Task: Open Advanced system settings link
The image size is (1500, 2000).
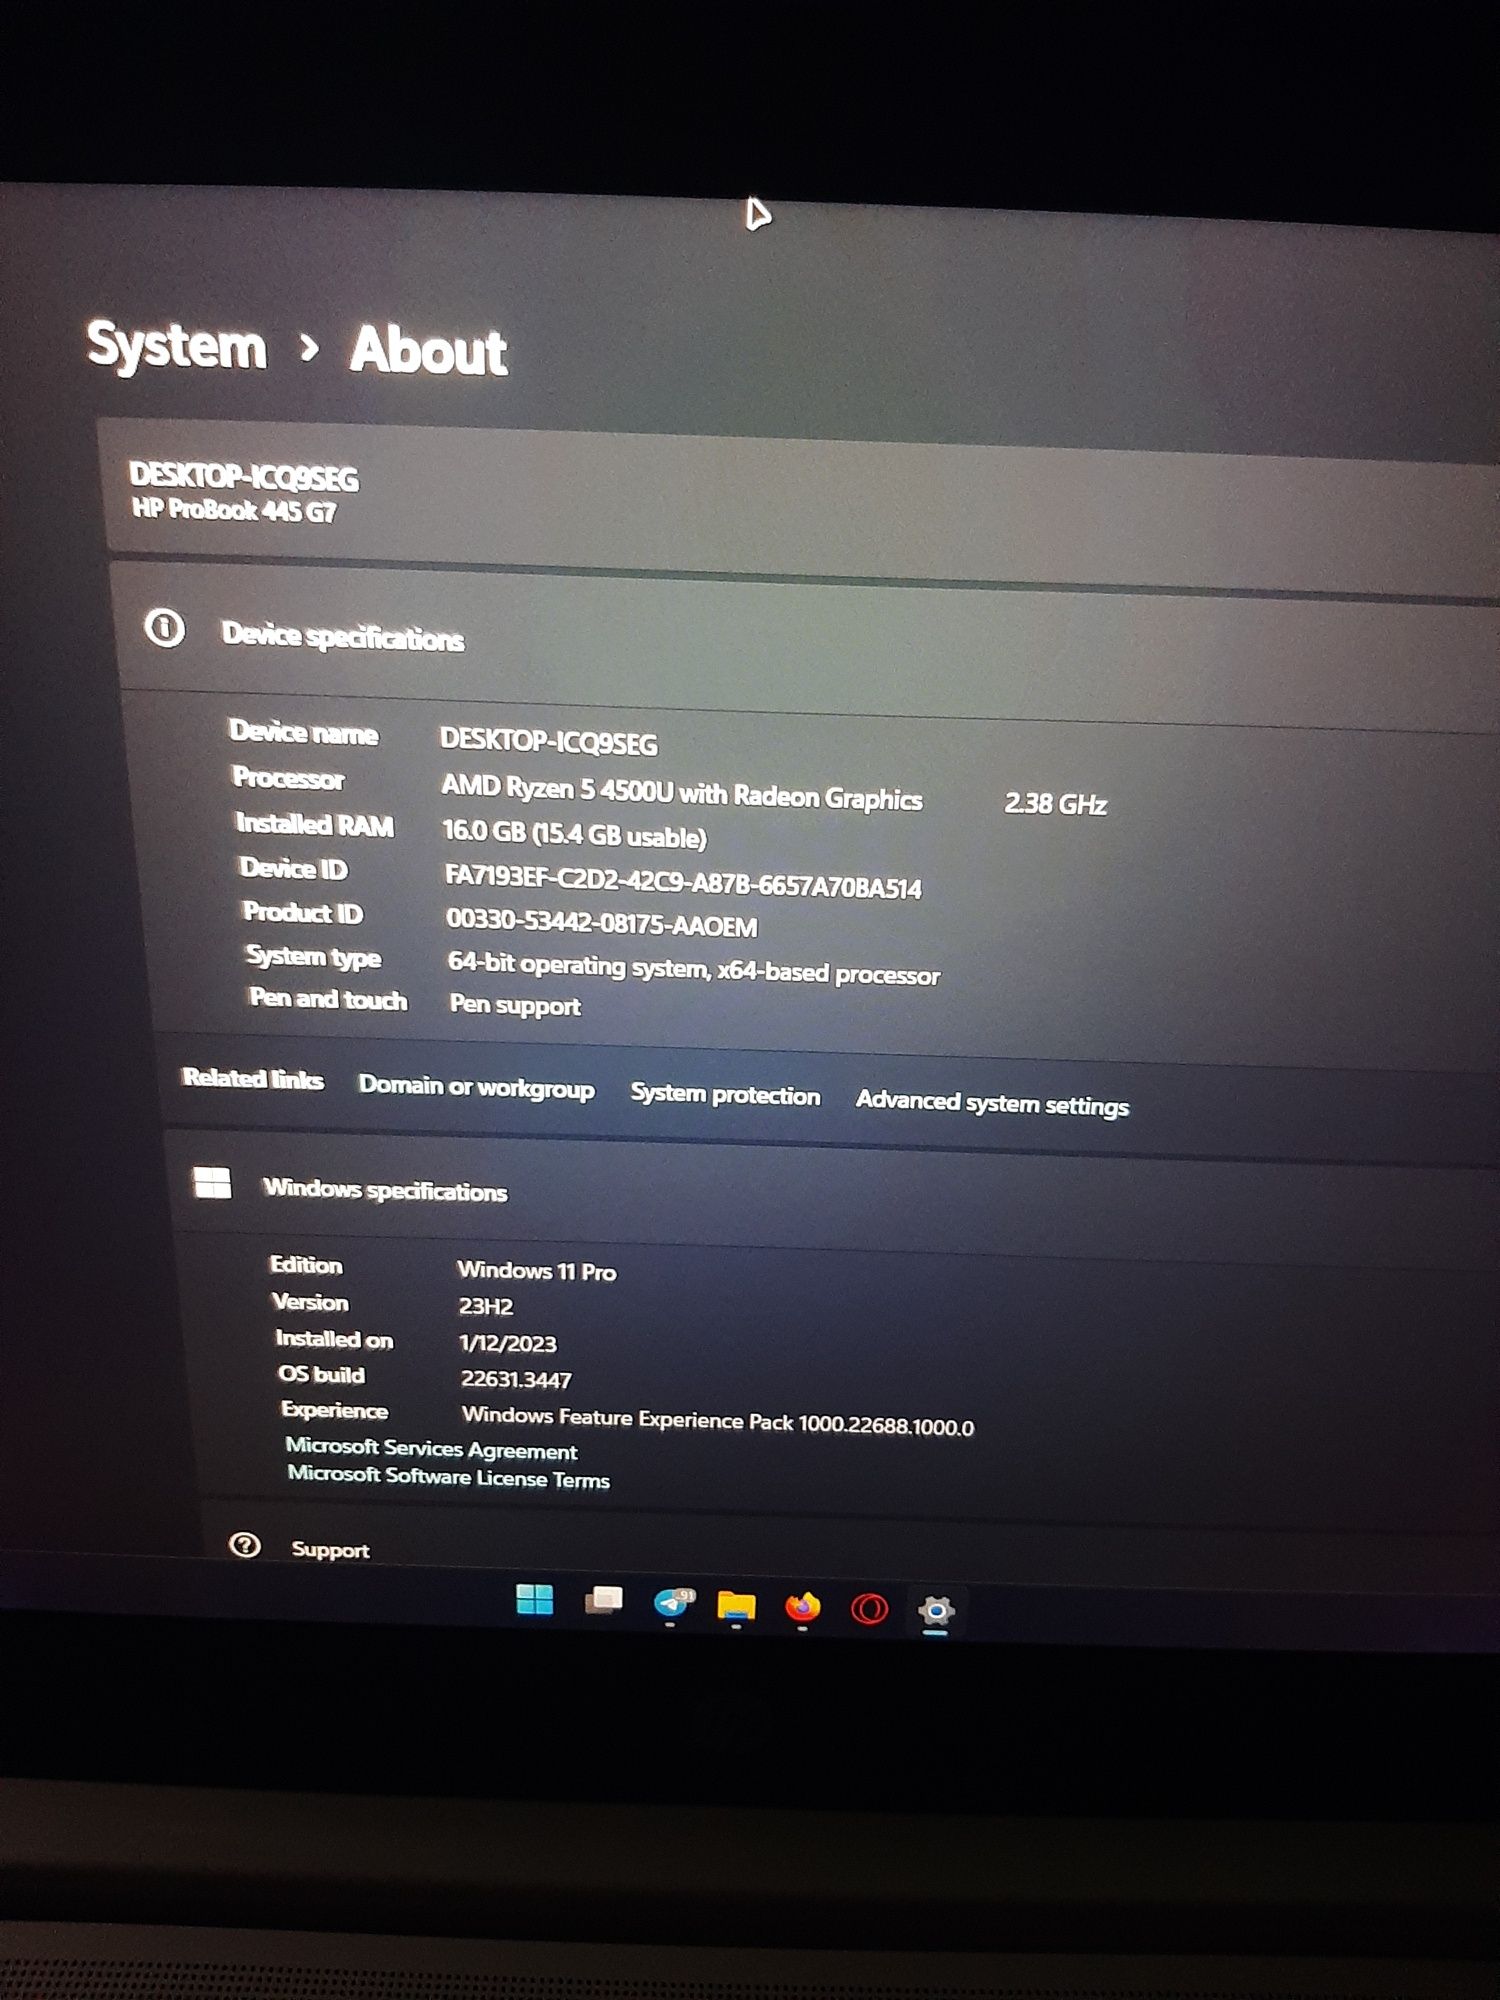Action: pyautogui.click(x=992, y=1103)
